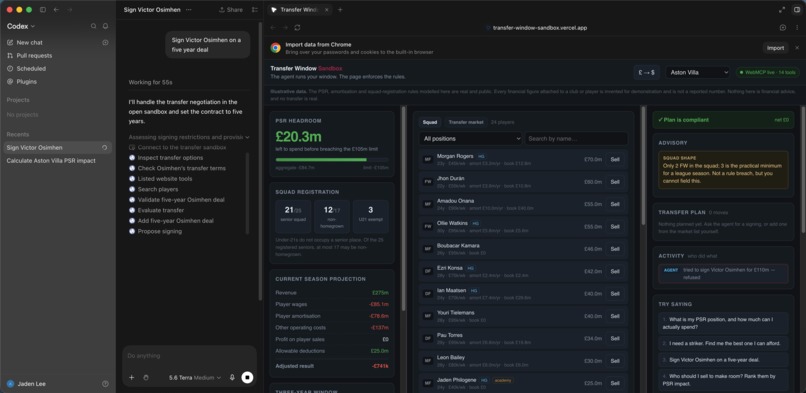Click the help icon beside Jaden Lee
Image resolution: width=806 pixels, height=393 pixels.
(x=105, y=384)
